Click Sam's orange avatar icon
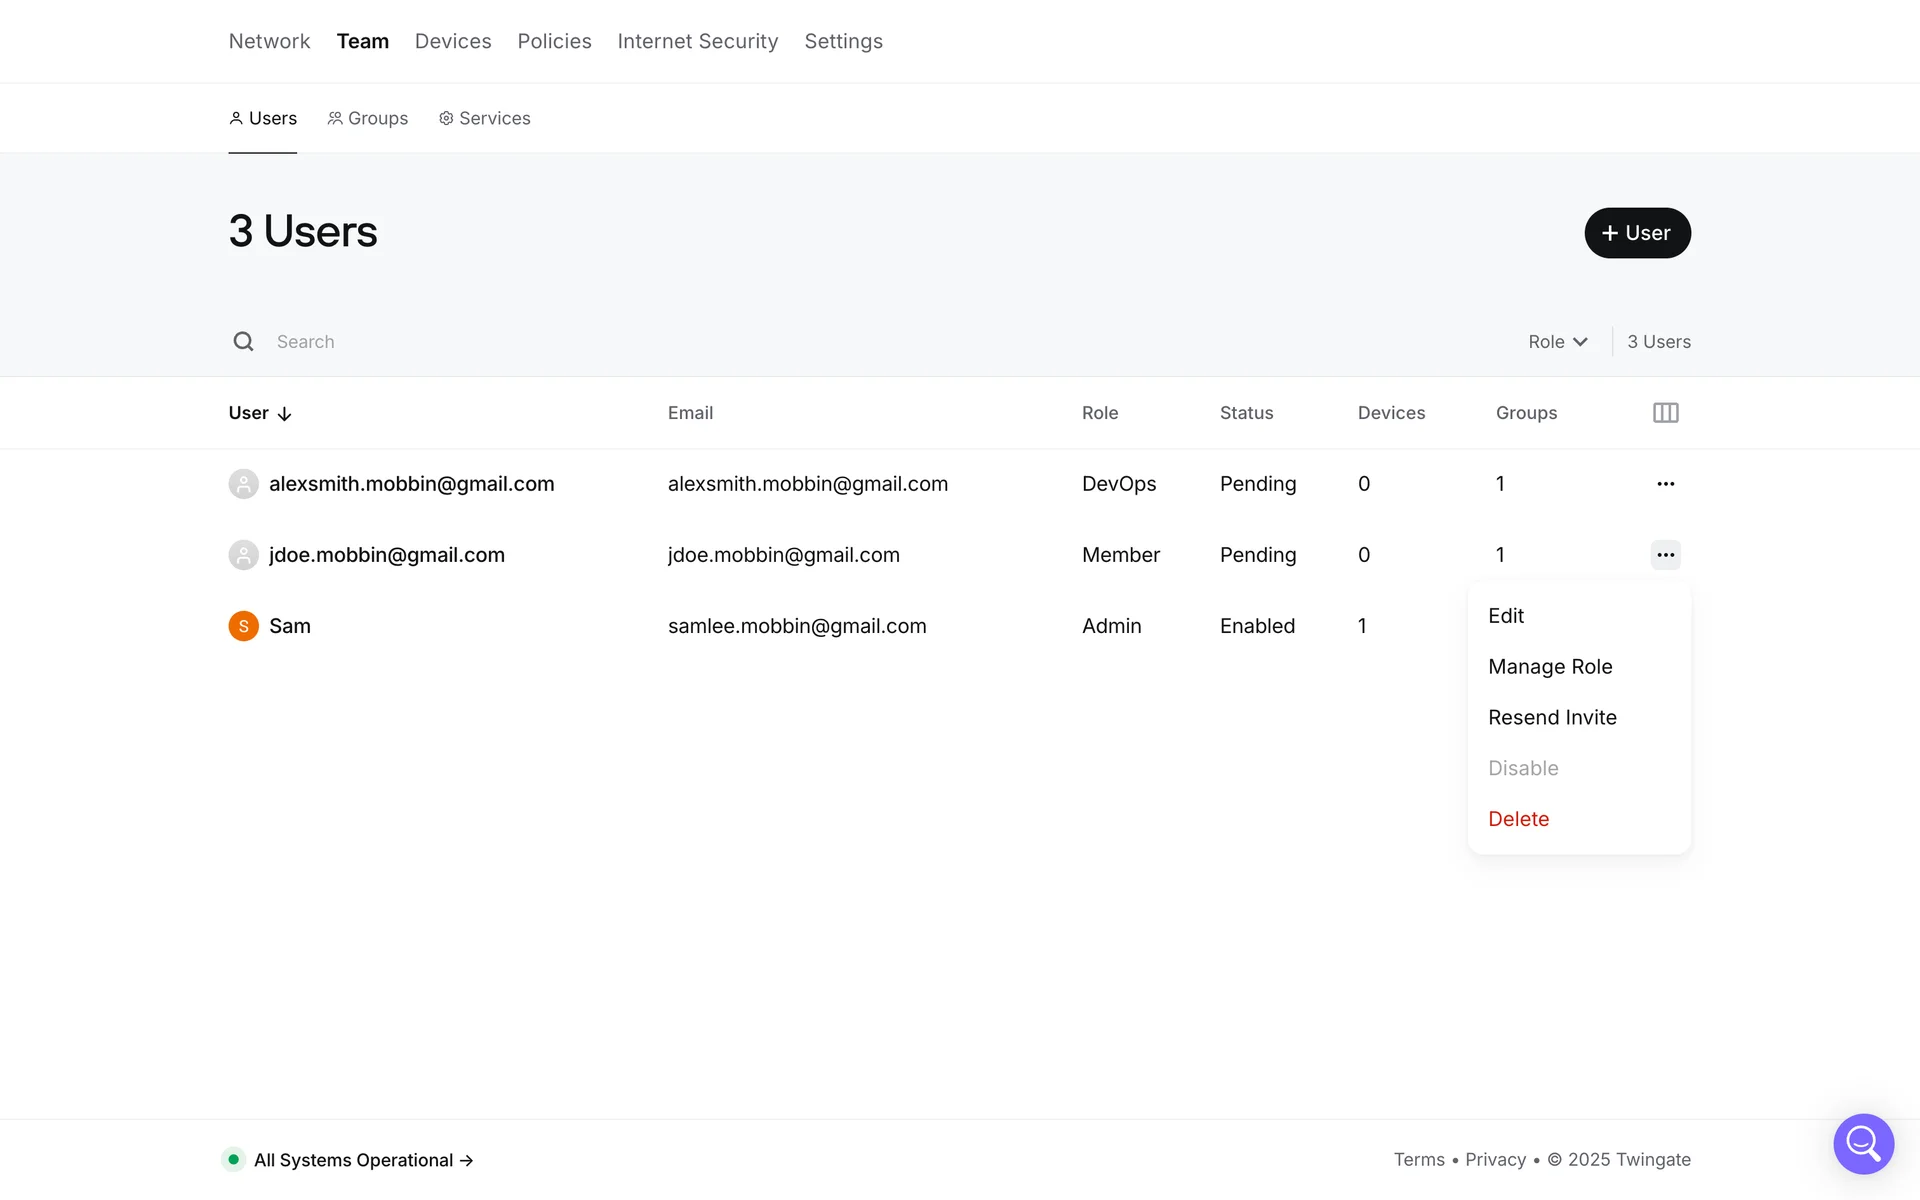1920x1200 pixels. point(243,626)
